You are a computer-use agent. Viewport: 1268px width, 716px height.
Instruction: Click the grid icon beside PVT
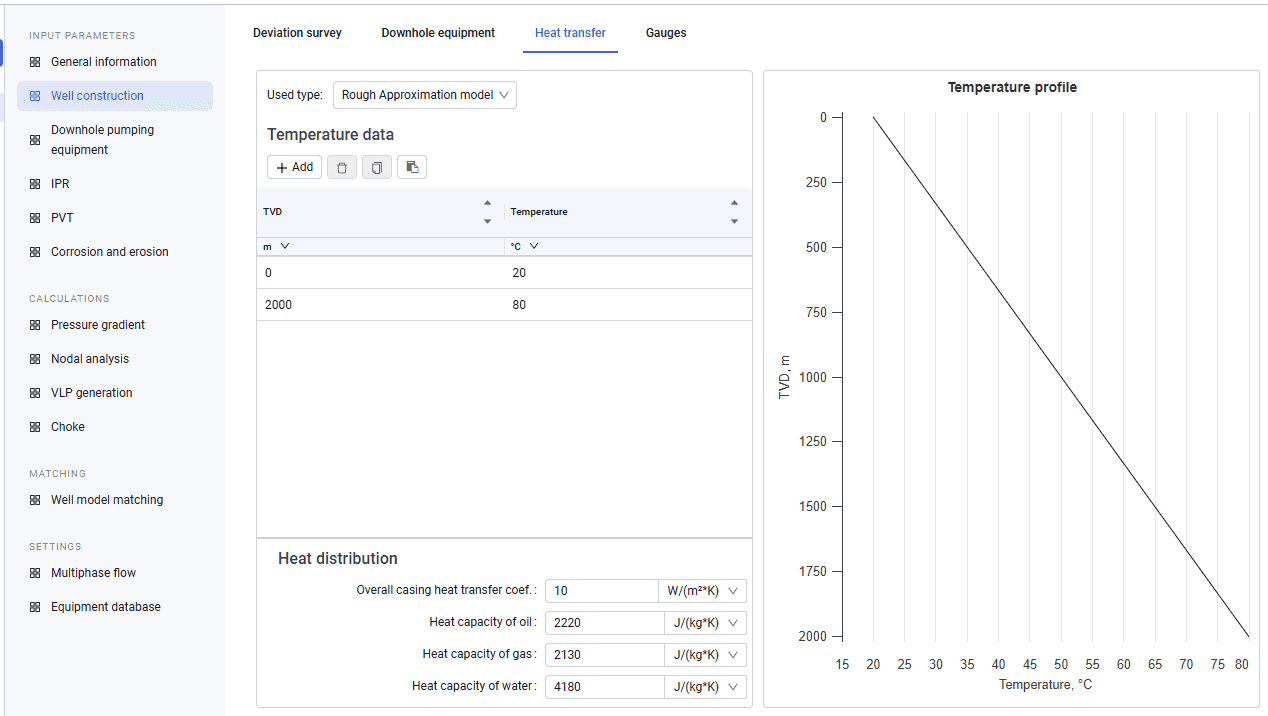pyautogui.click(x=35, y=218)
